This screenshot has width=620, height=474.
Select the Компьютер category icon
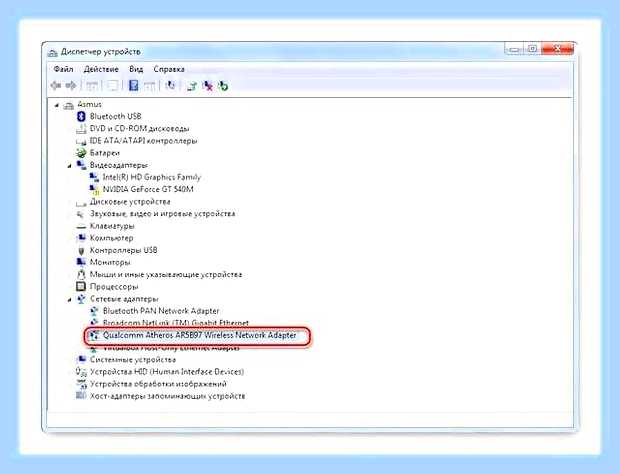pyautogui.click(x=81, y=238)
